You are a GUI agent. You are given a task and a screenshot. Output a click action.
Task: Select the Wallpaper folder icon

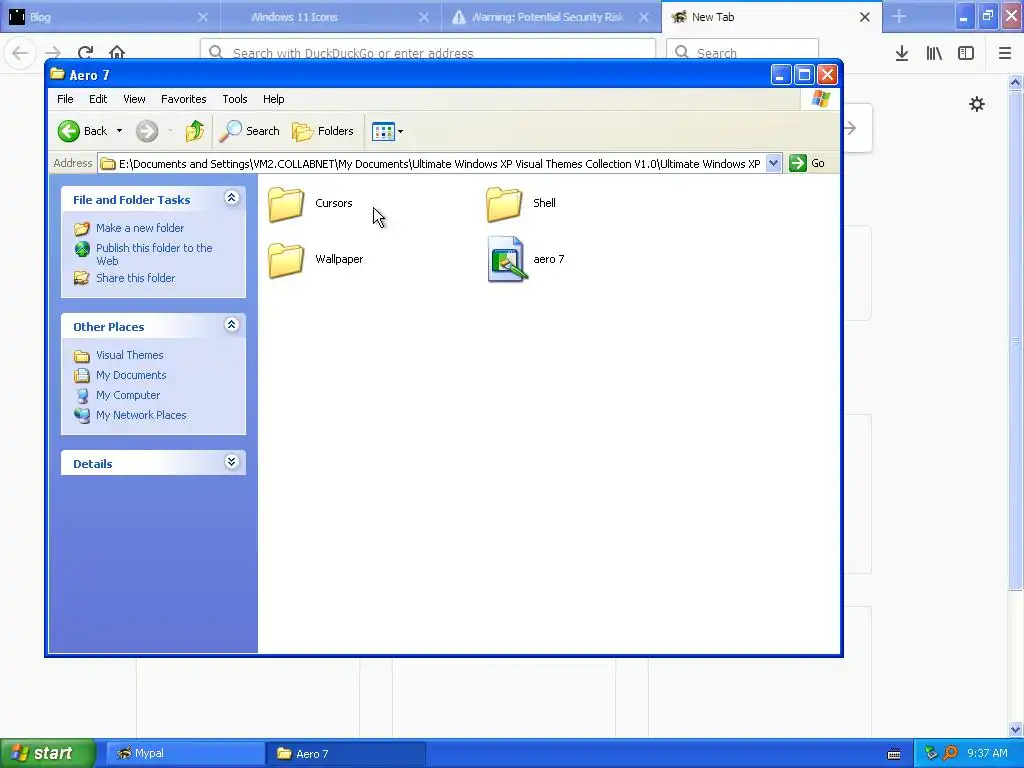[x=286, y=260]
